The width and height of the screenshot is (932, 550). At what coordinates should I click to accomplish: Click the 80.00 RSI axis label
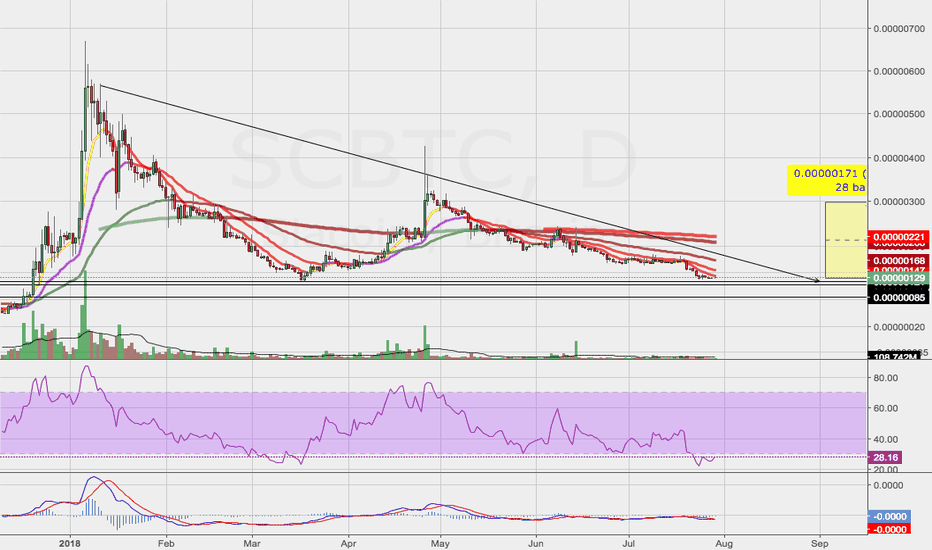pyautogui.click(x=886, y=378)
